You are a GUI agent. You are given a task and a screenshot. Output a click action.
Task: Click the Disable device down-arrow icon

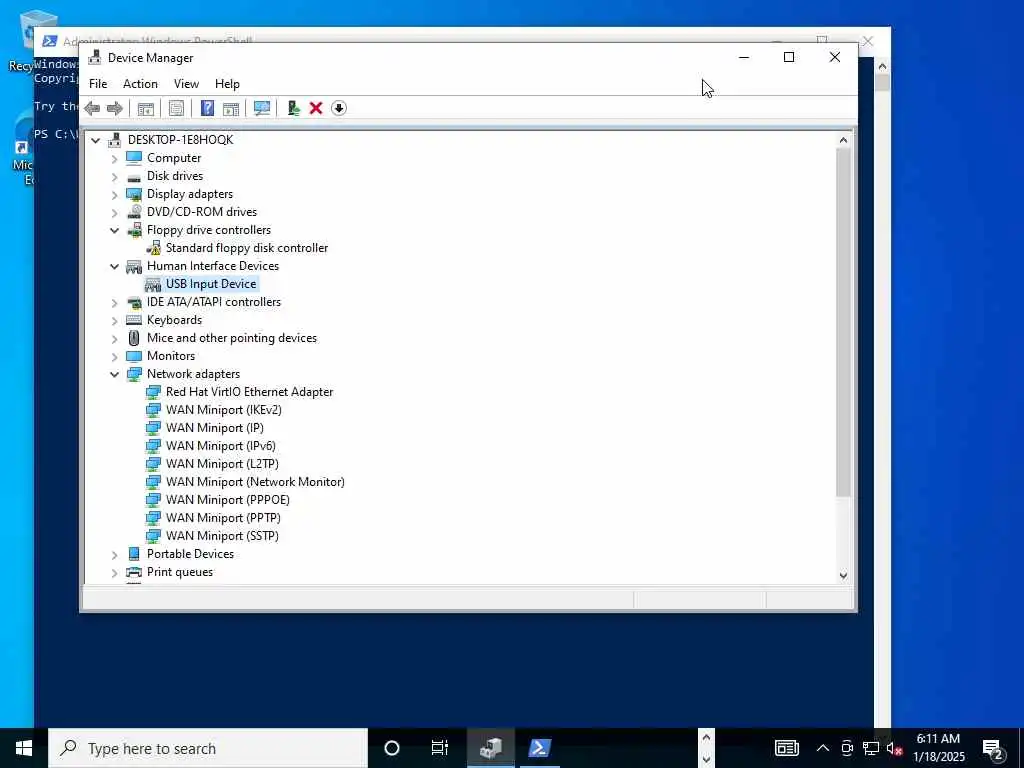pyautogui.click(x=339, y=108)
